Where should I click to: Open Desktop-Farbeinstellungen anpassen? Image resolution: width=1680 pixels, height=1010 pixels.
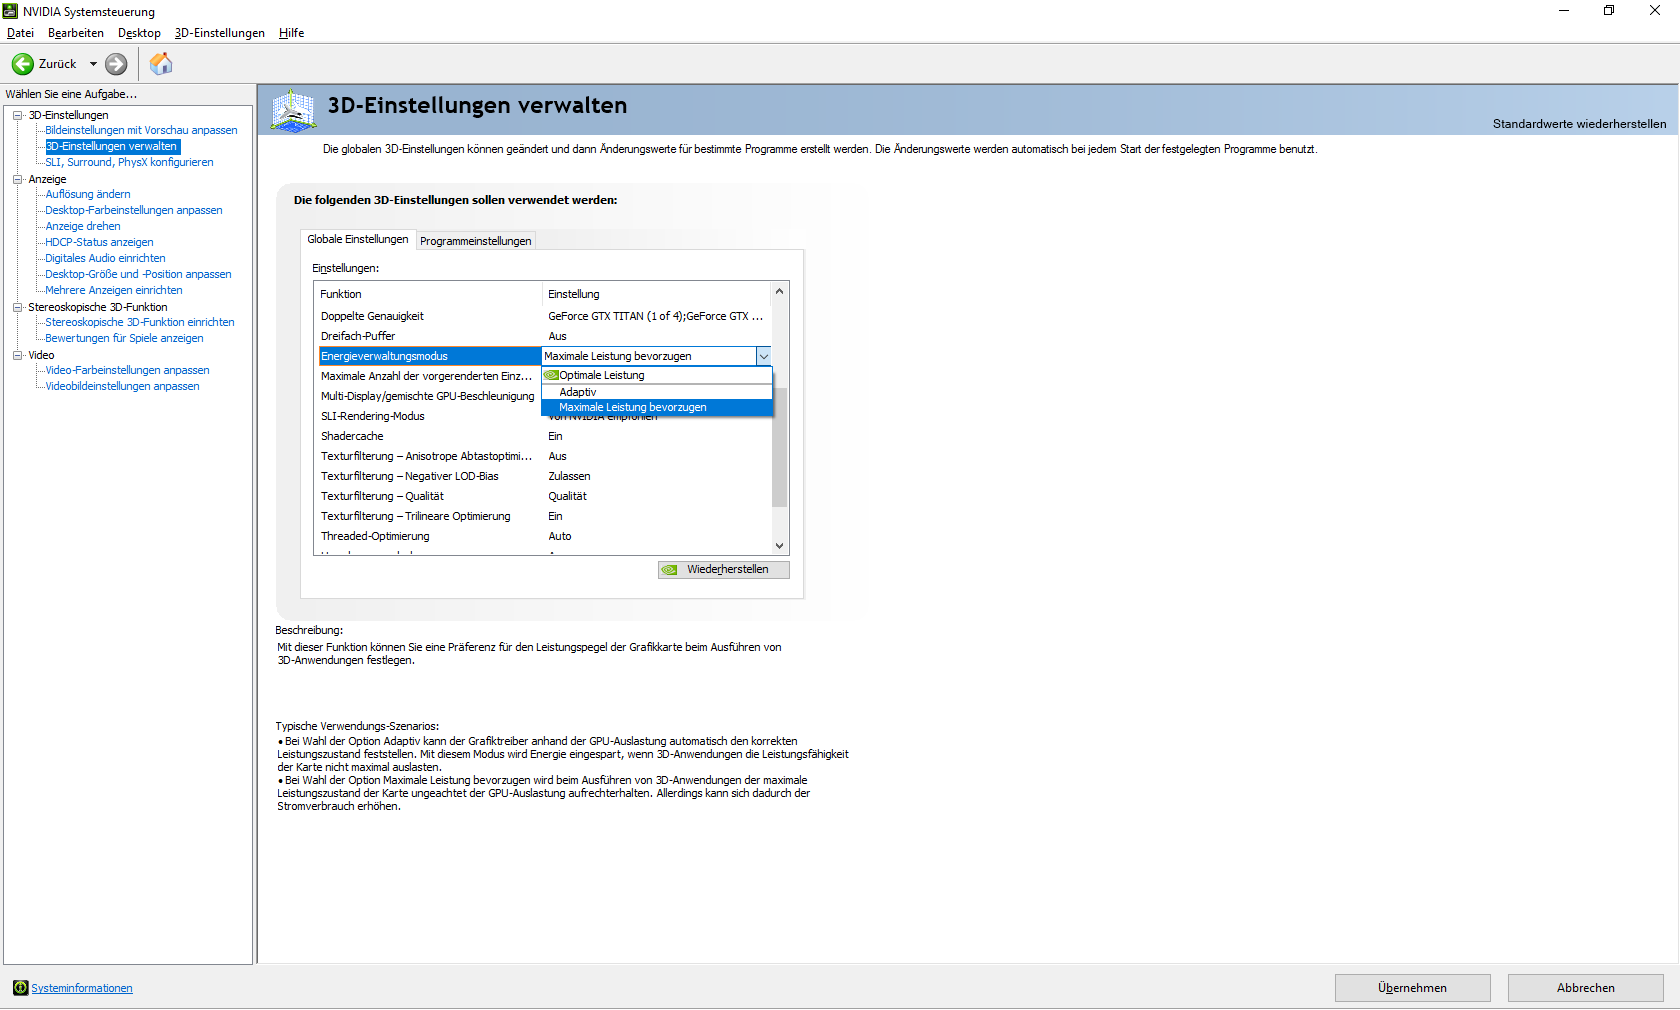[x=134, y=210]
